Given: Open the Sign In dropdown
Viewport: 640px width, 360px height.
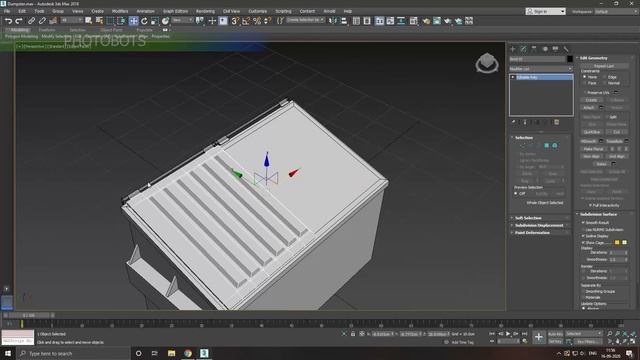Looking at the screenshot, I should [x=546, y=11].
